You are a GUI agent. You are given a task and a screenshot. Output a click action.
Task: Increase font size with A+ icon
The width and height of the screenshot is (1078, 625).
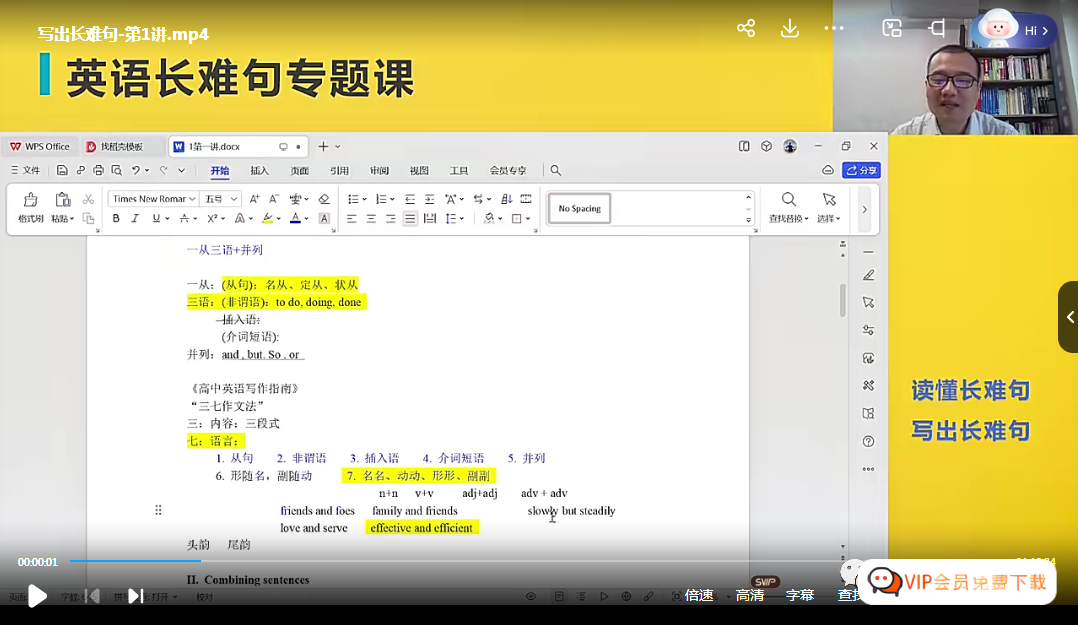pos(254,199)
